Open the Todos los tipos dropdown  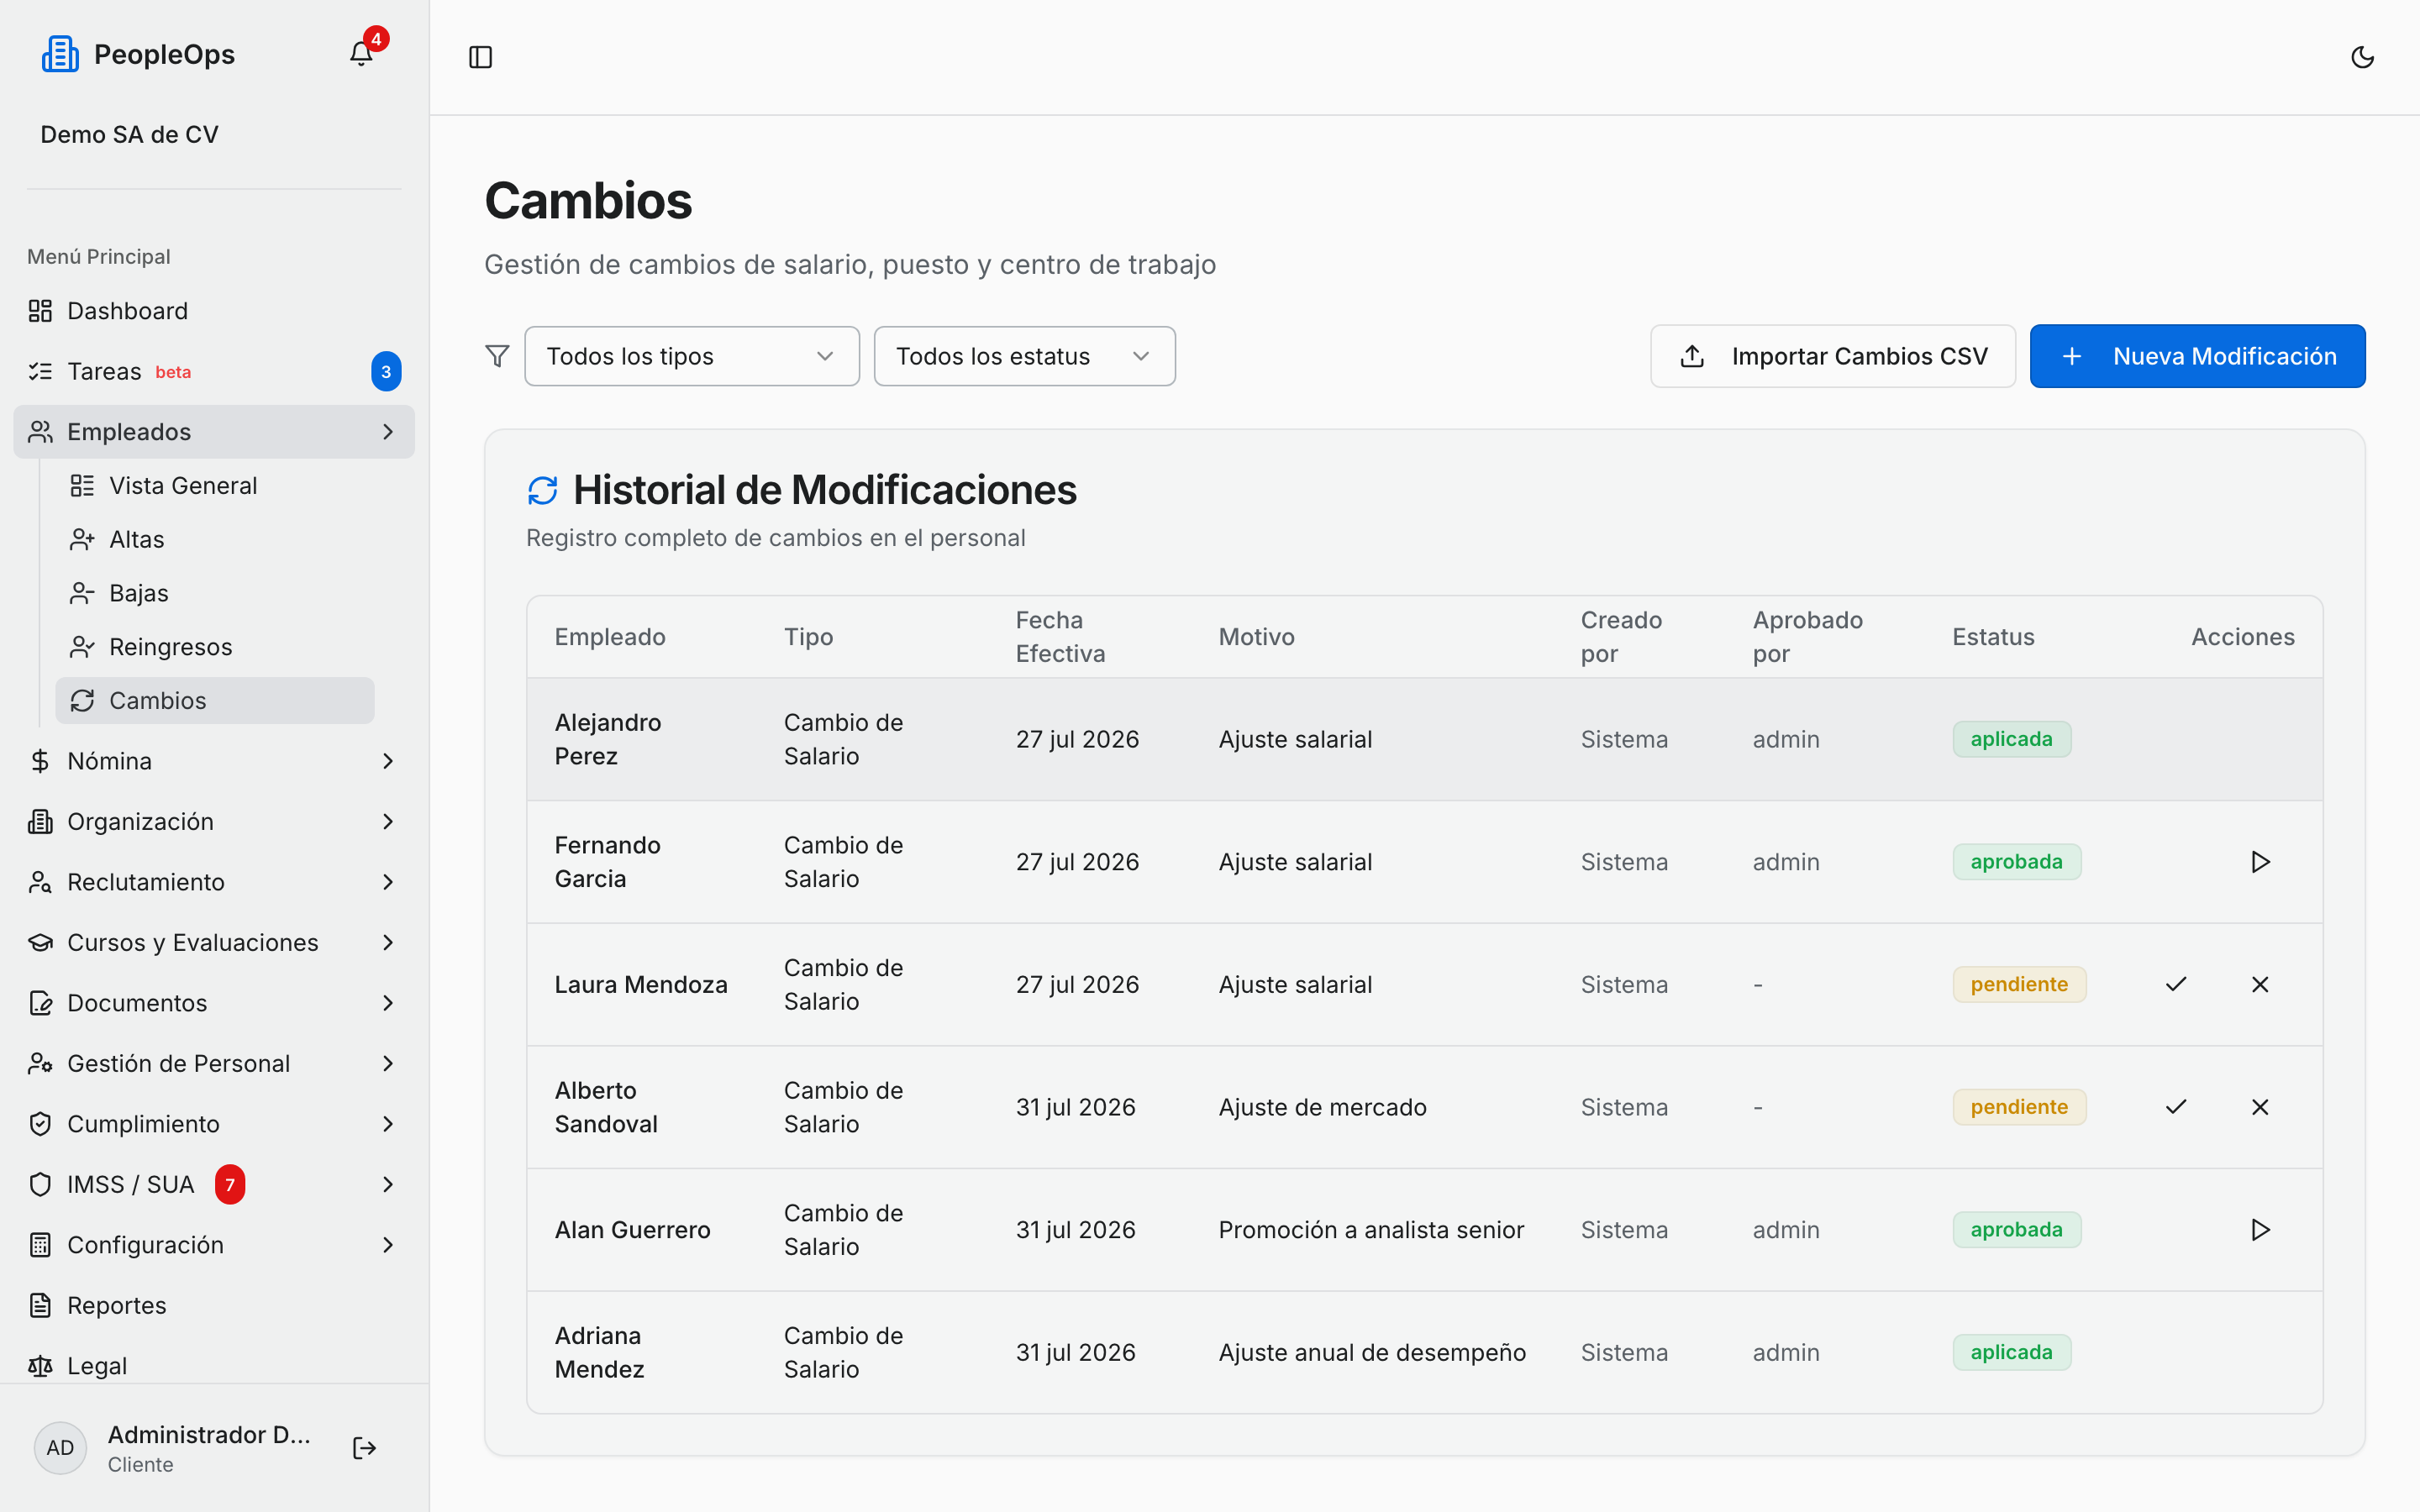coord(691,356)
